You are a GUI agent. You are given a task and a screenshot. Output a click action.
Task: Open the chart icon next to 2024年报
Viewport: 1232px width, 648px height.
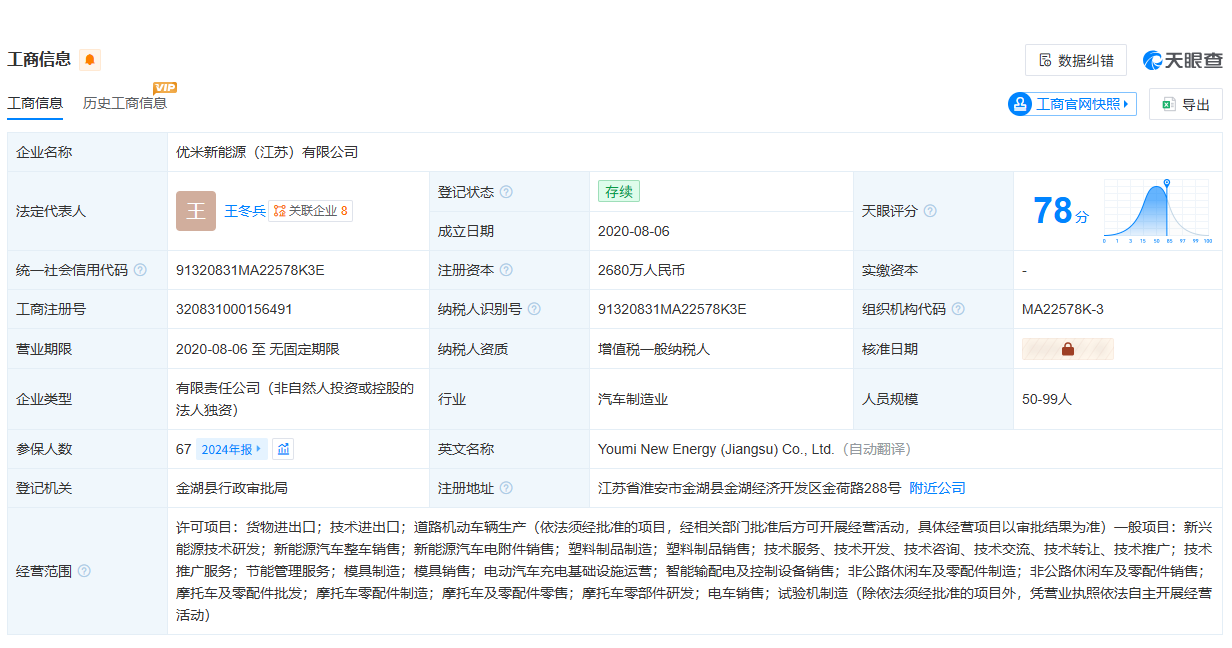pyautogui.click(x=283, y=449)
